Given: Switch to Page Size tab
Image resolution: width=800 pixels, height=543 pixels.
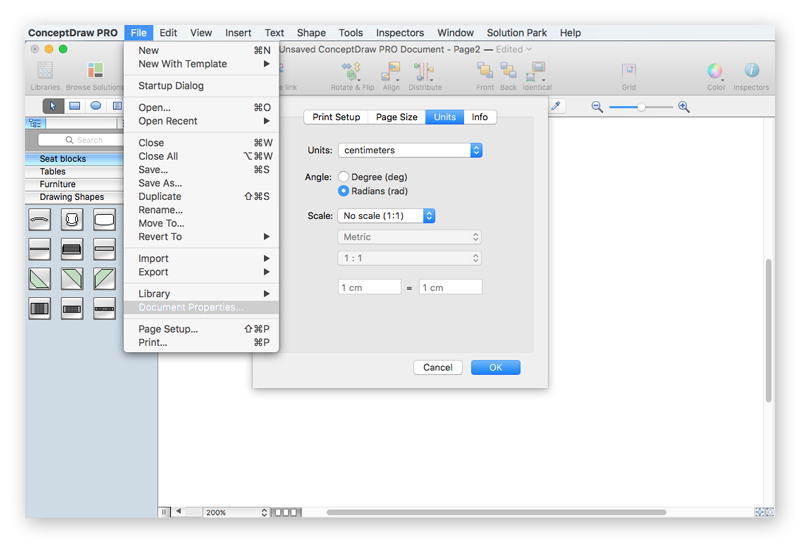Looking at the screenshot, I should 396,117.
